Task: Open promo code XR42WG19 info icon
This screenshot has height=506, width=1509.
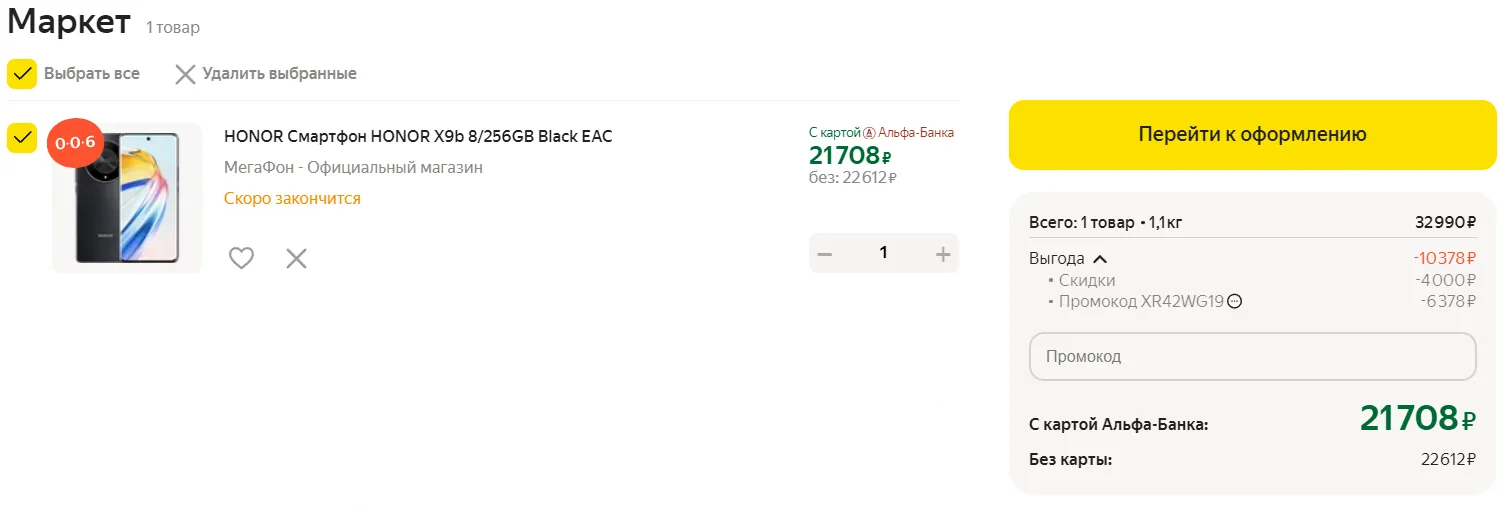Action: pyautogui.click(x=1234, y=301)
